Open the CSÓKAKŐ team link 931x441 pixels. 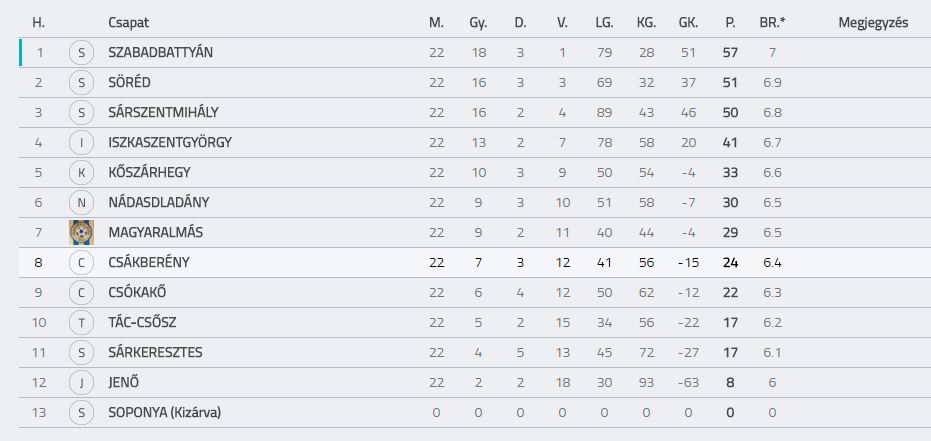[137, 293]
